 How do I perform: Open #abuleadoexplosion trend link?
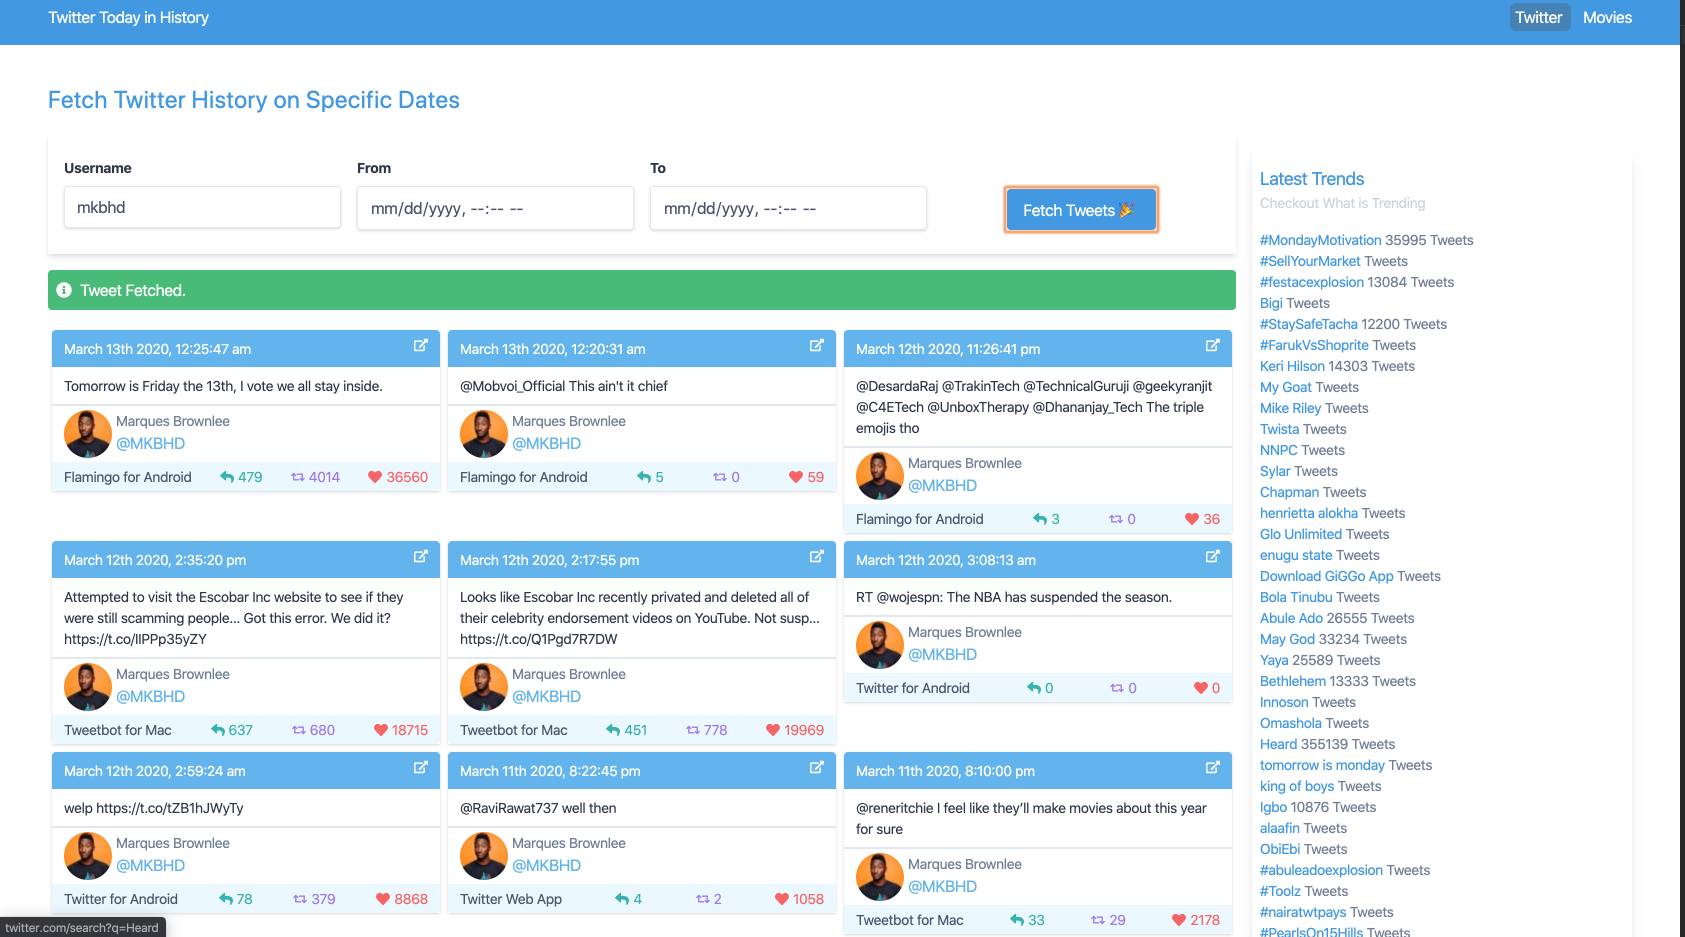[x=1321, y=870]
